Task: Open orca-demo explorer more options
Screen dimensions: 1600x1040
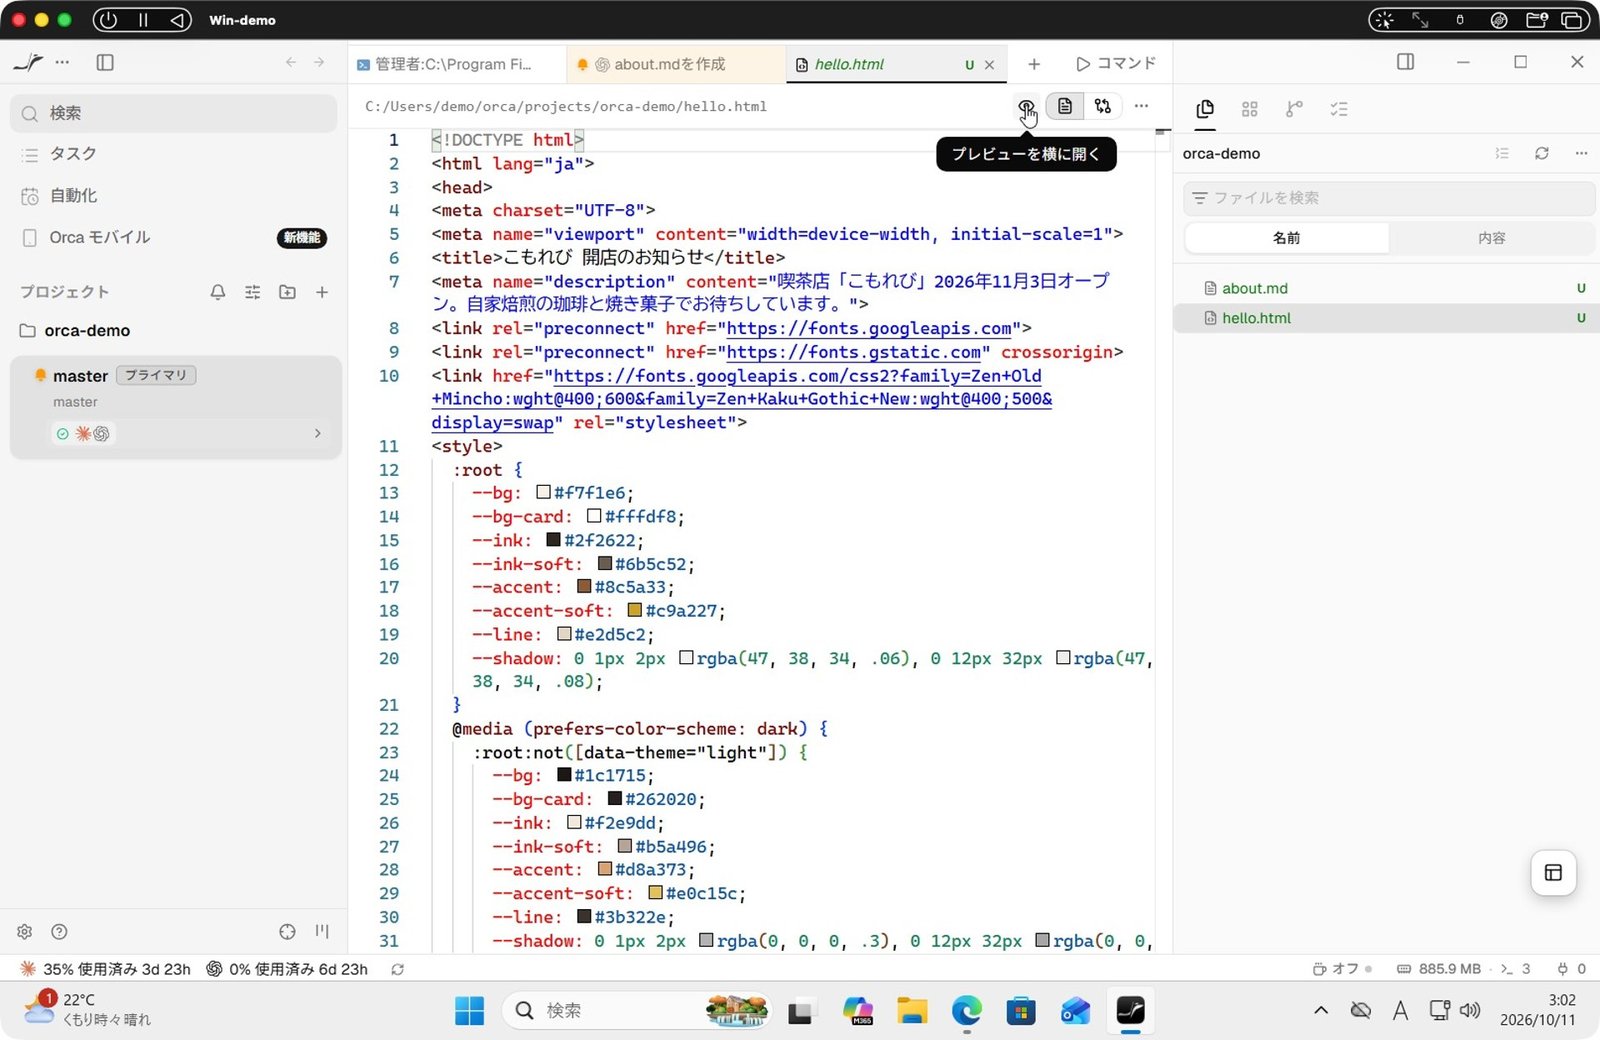Action: (1581, 153)
